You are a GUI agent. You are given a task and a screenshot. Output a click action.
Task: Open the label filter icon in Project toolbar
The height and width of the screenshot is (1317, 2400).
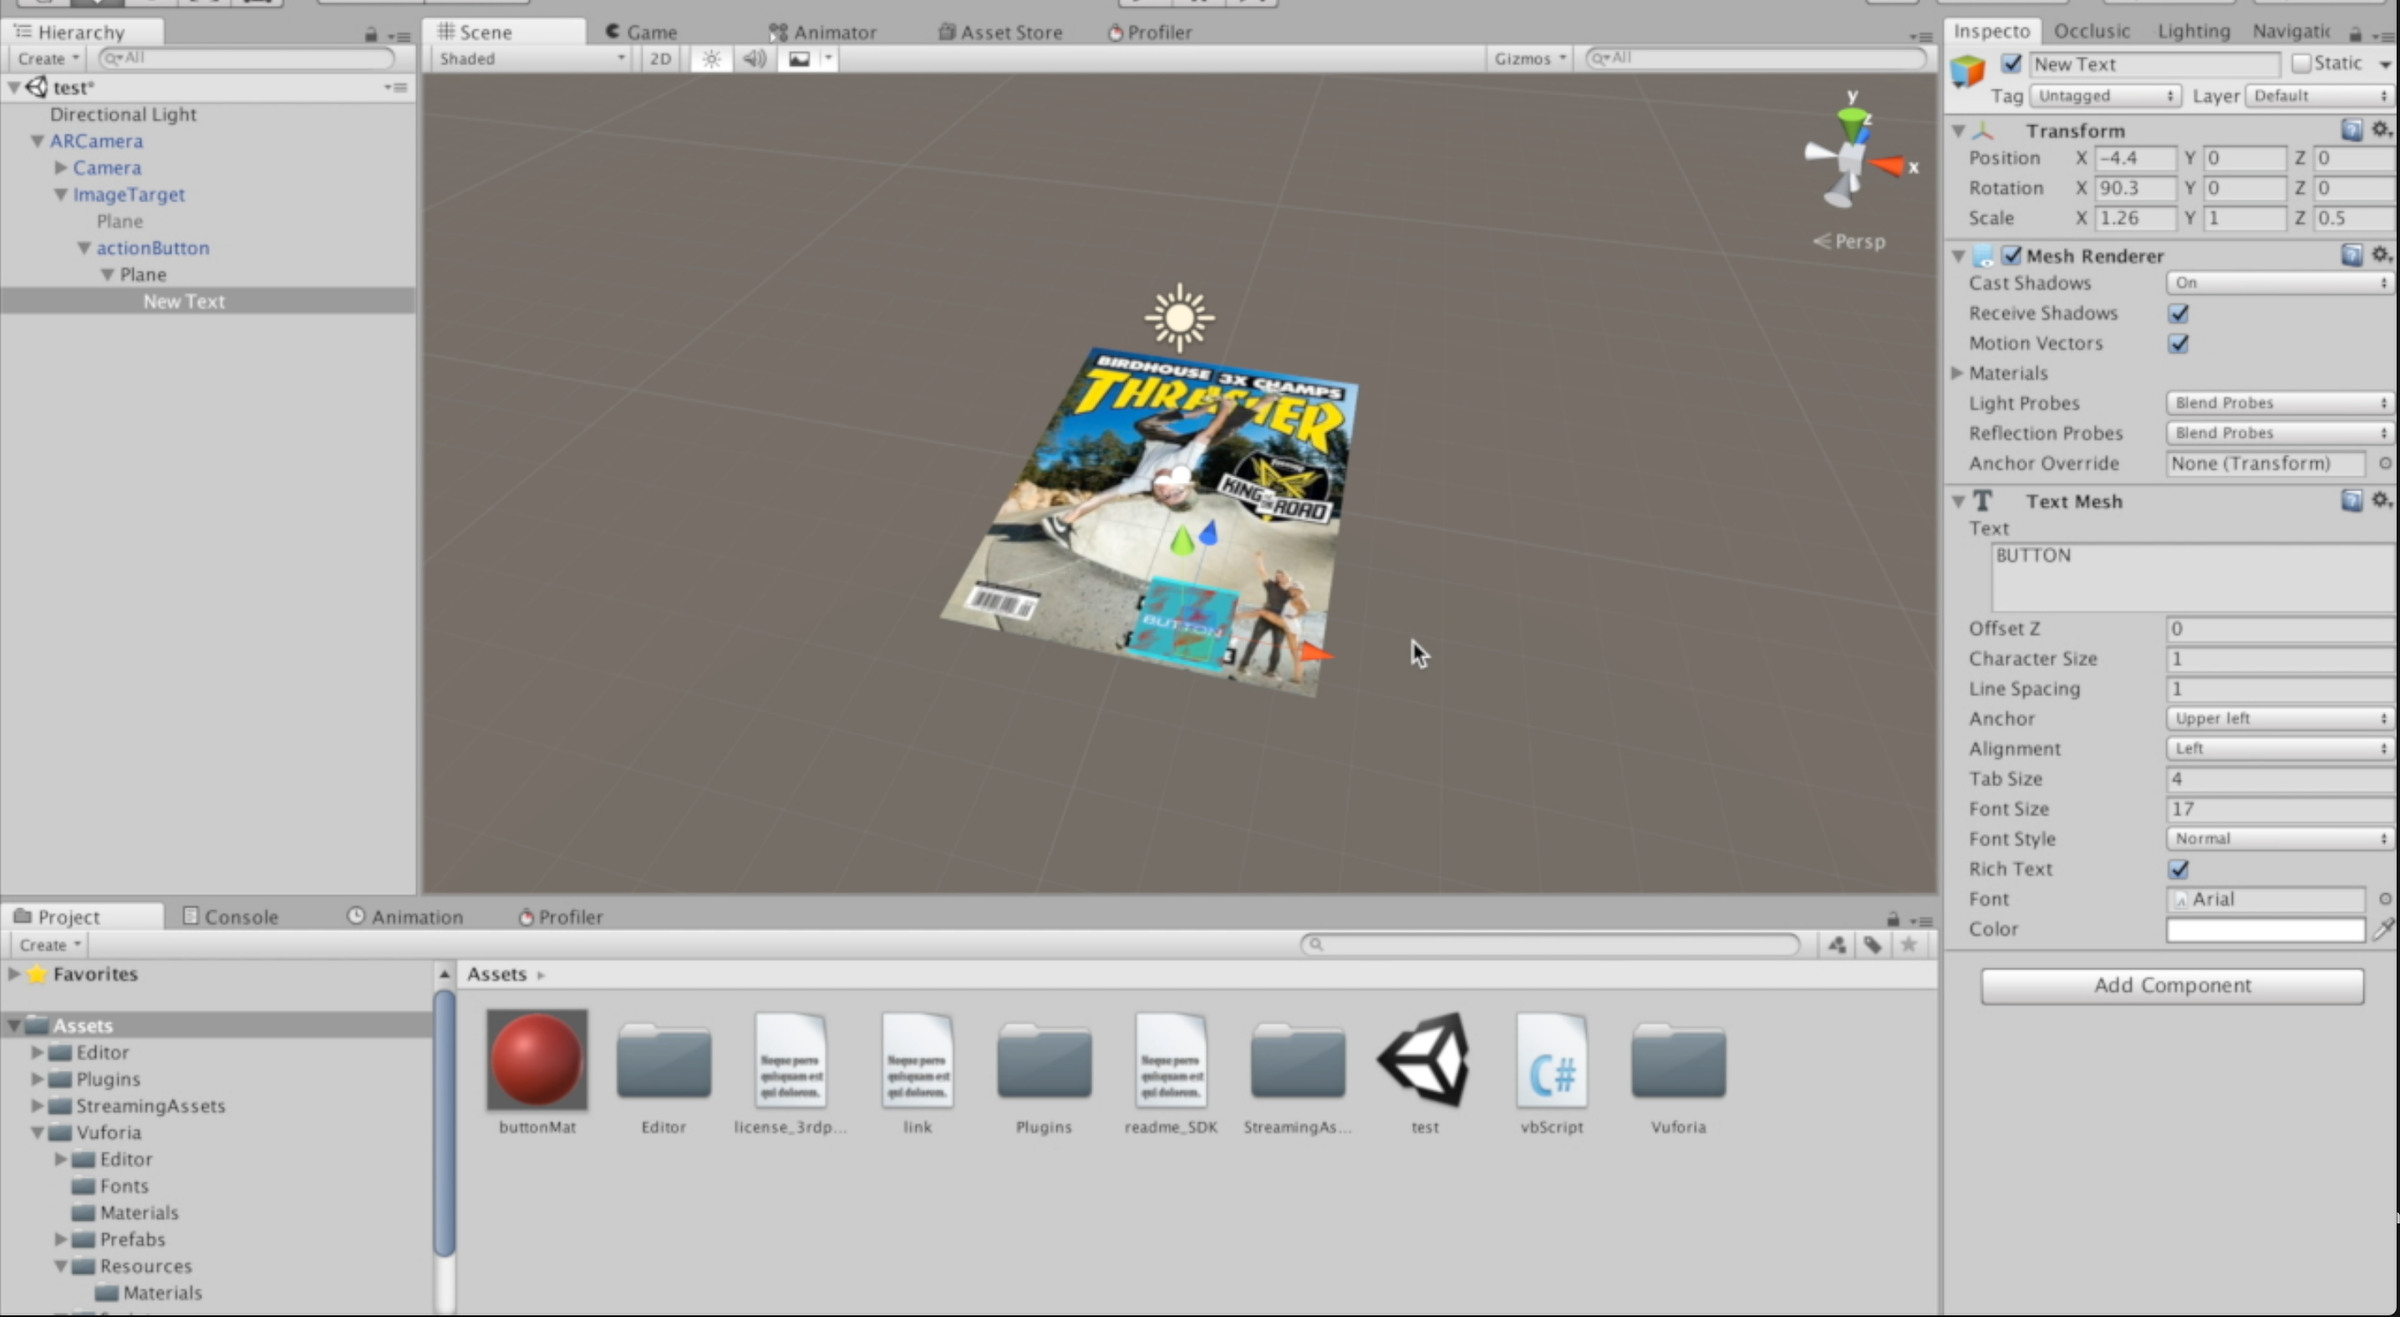pyautogui.click(x=1873, y=944)
